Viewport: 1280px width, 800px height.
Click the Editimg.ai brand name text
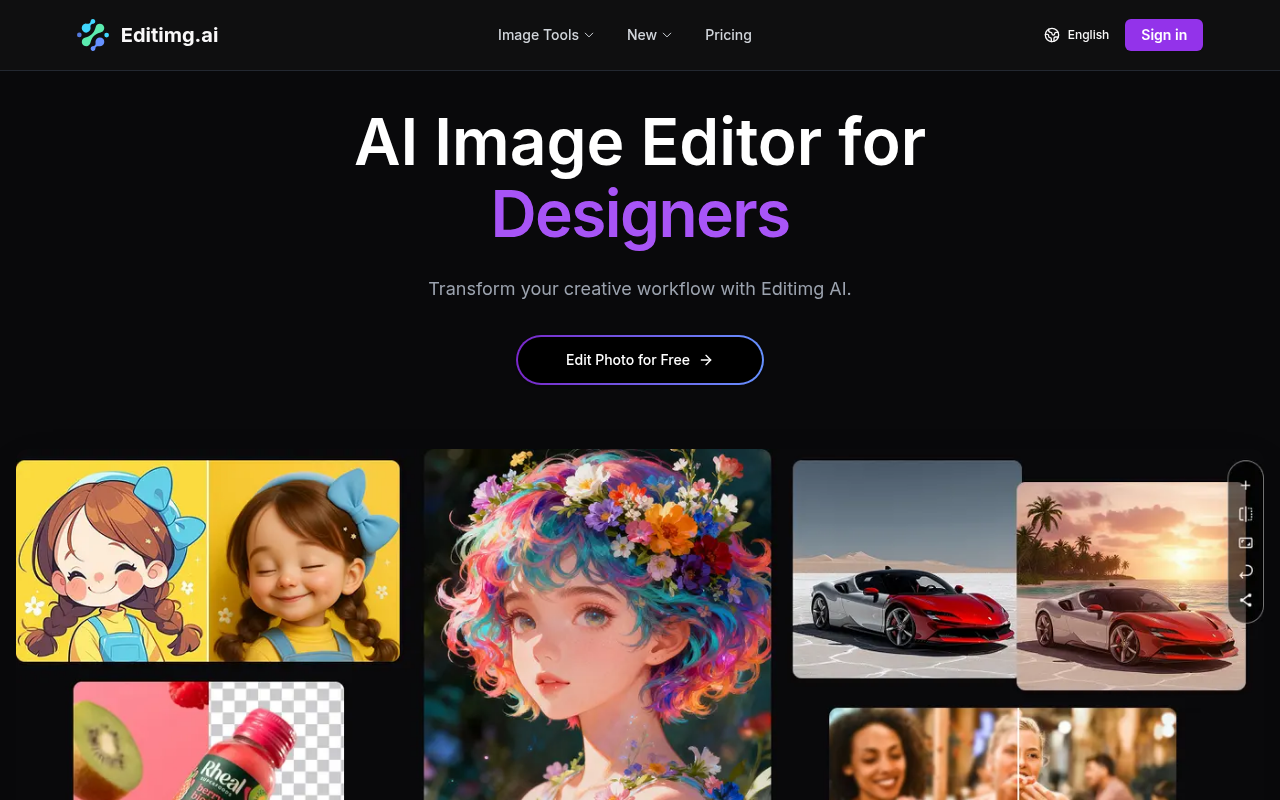pyautogui.click(x=169, y=35)
